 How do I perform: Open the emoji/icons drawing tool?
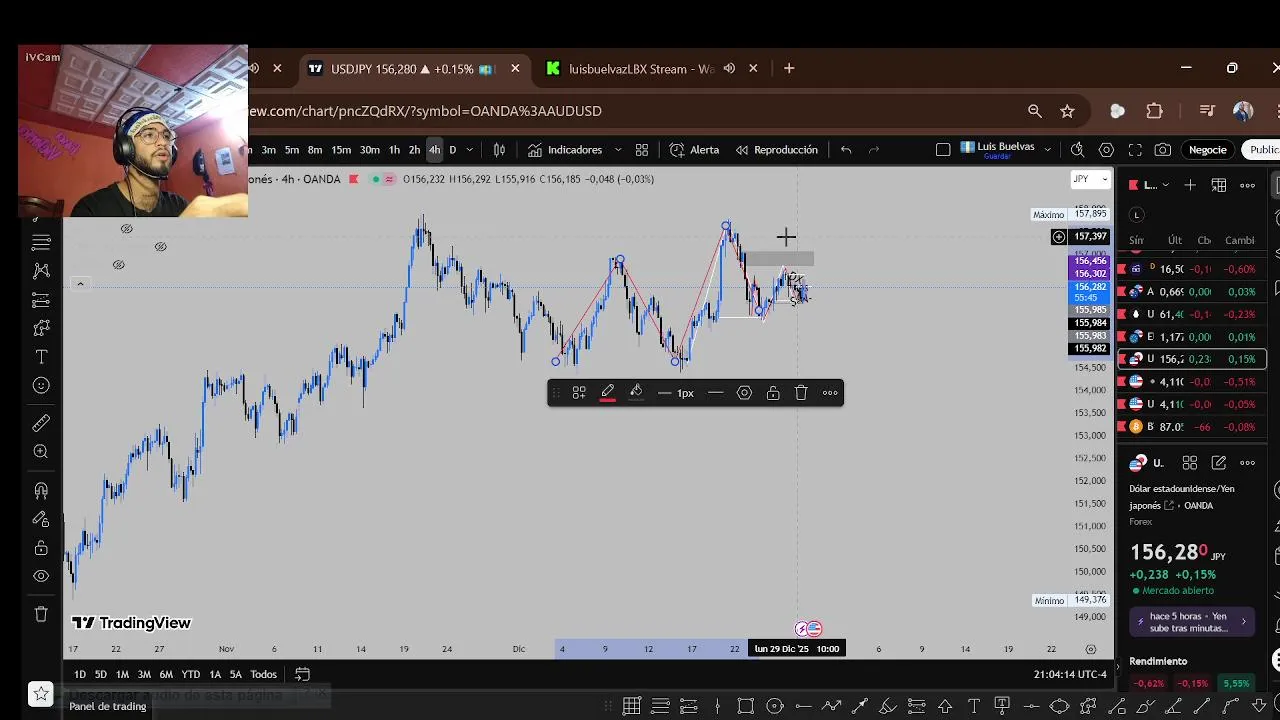pyautogui.click(x=41, y=386)
